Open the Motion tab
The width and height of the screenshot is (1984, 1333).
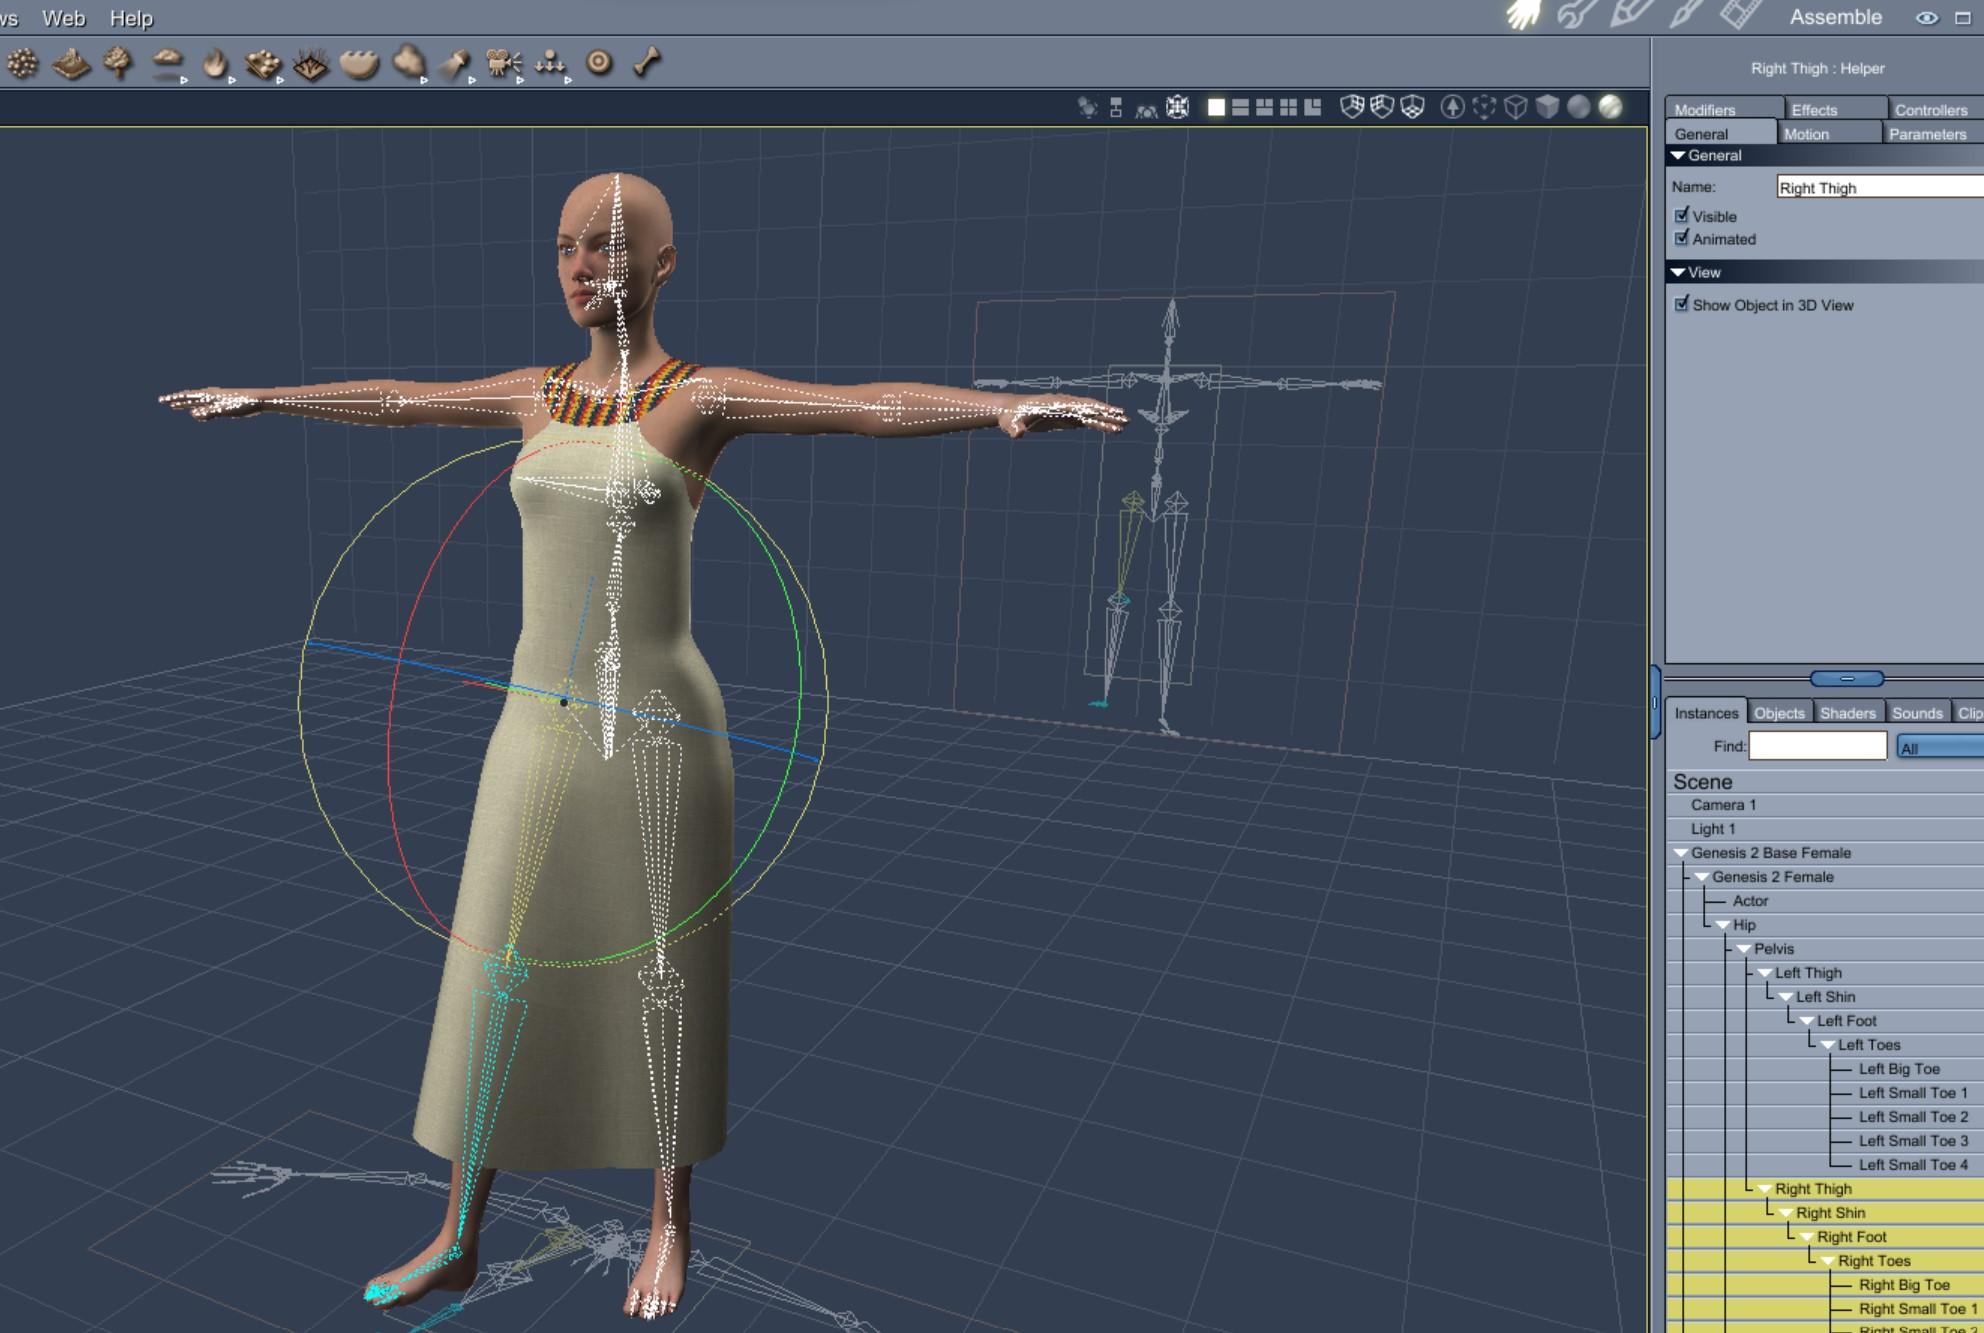point(1806,134)
